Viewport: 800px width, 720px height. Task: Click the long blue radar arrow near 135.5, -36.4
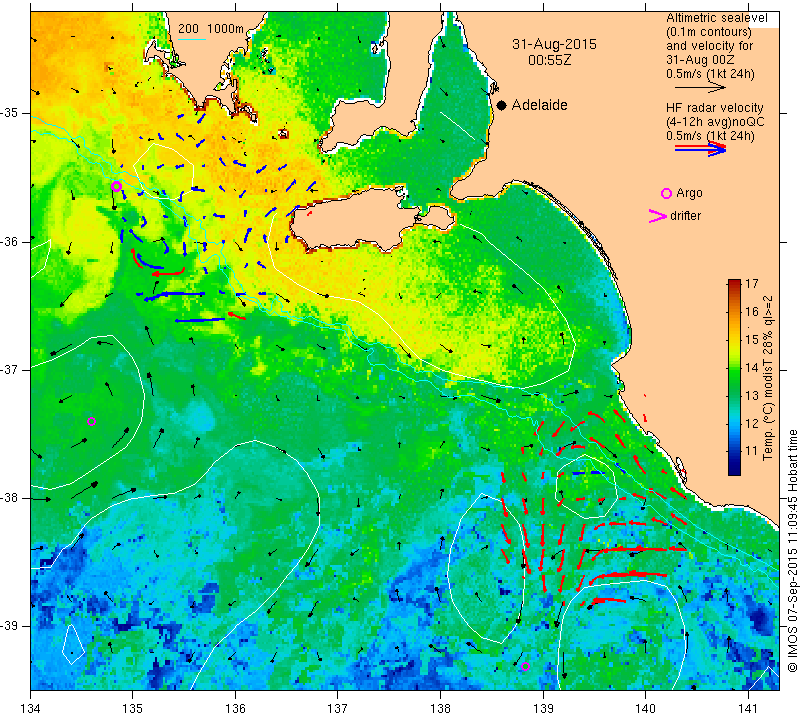pos(174,294)
